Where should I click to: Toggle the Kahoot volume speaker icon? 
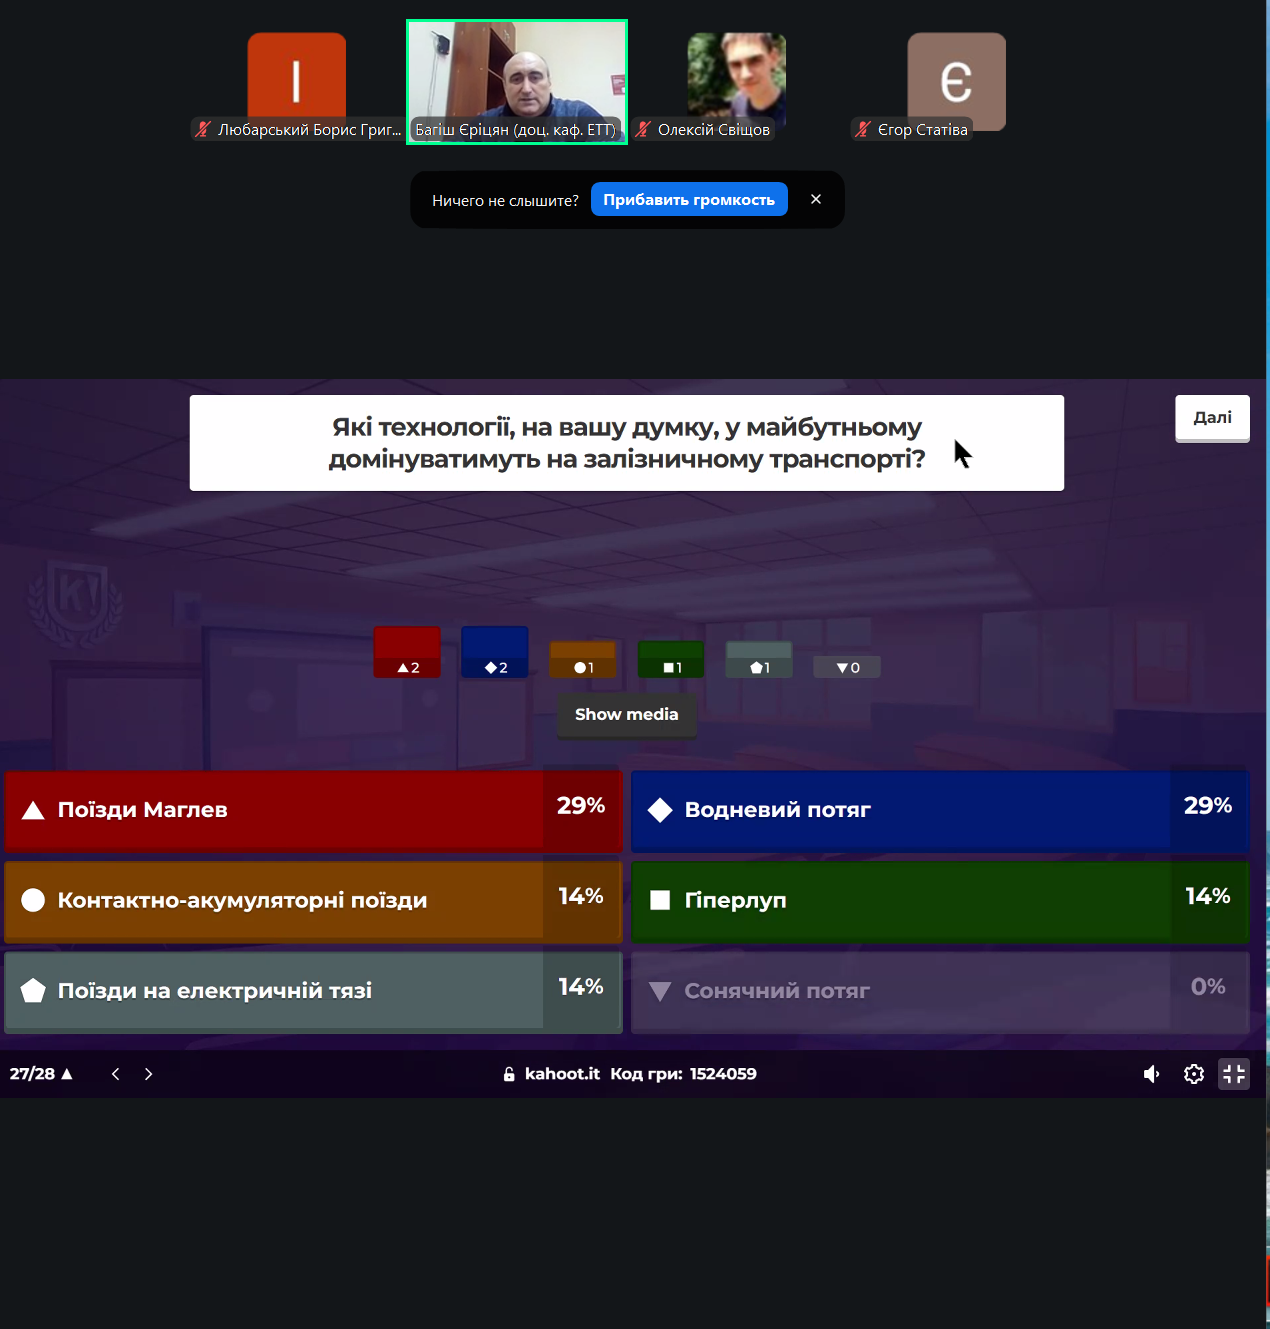[x=1152, y=1074]
